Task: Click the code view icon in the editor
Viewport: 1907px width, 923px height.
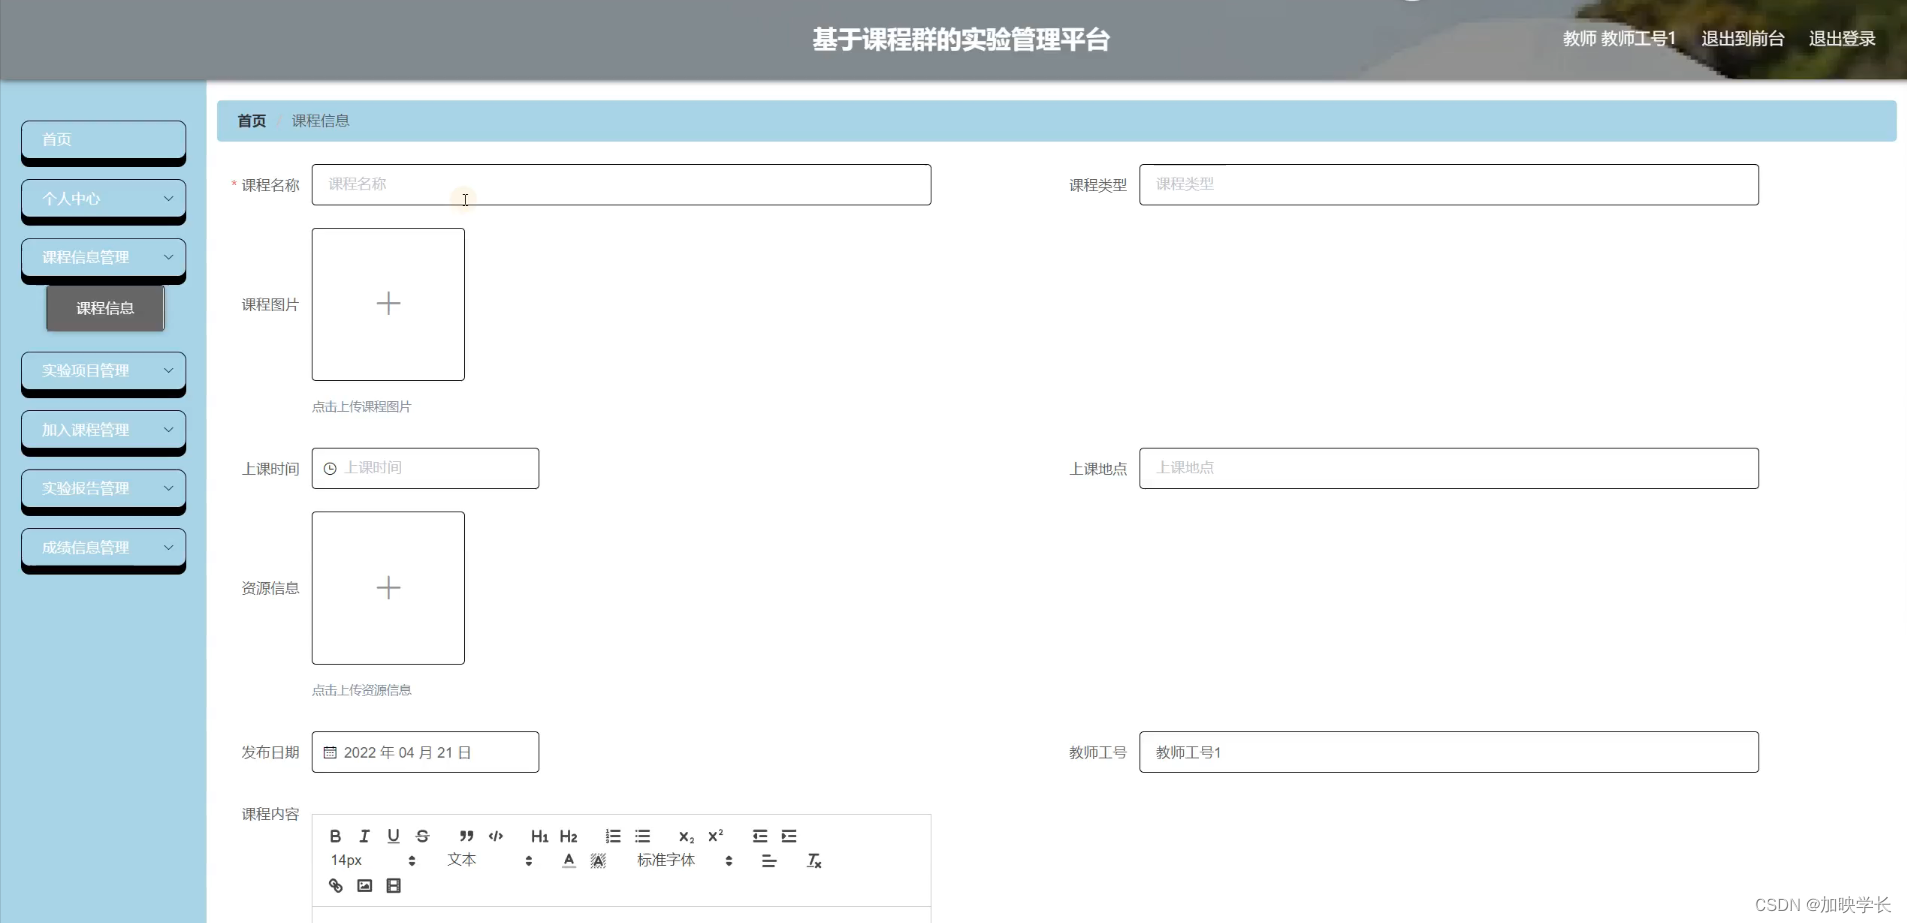Action: [495, 836]
